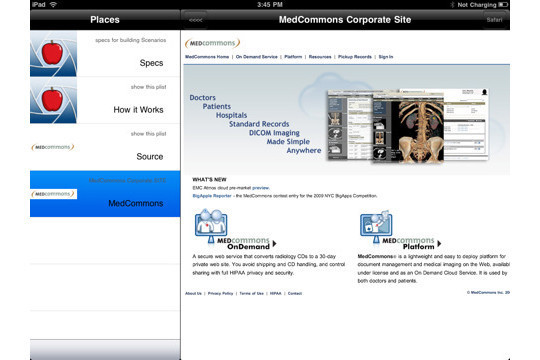Screen dimensions: 540x360
Task: Tap the red apple icon beside Specs
Action: [53, 53]
